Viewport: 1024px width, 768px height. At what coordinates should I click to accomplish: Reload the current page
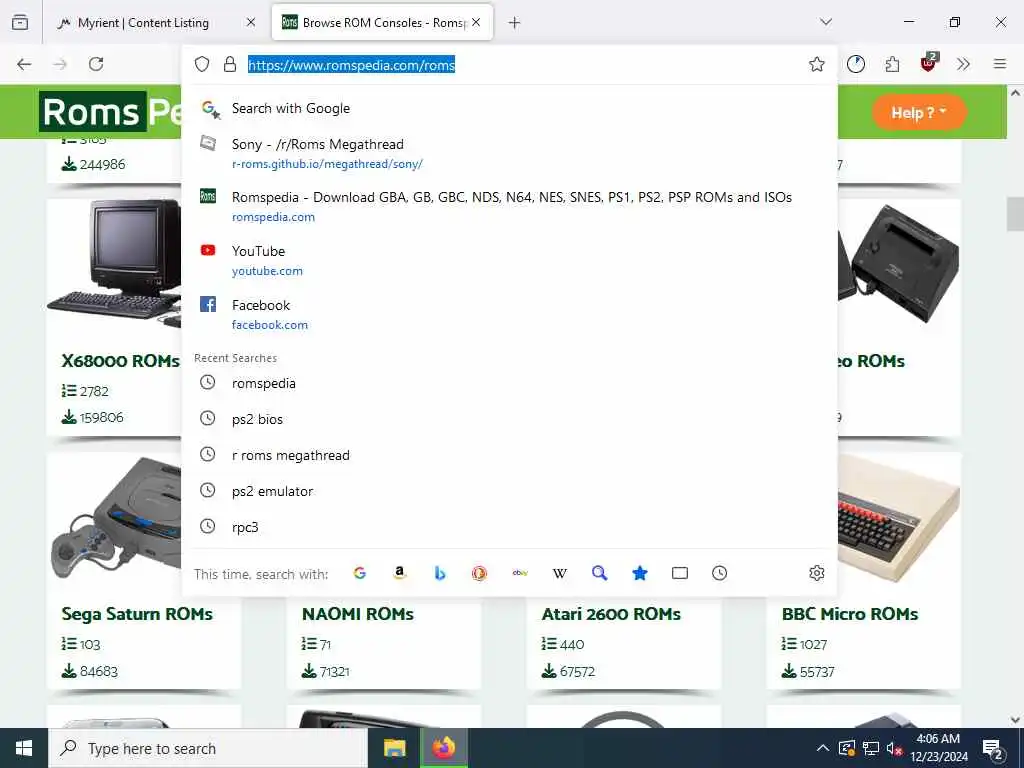click(96, 64)
